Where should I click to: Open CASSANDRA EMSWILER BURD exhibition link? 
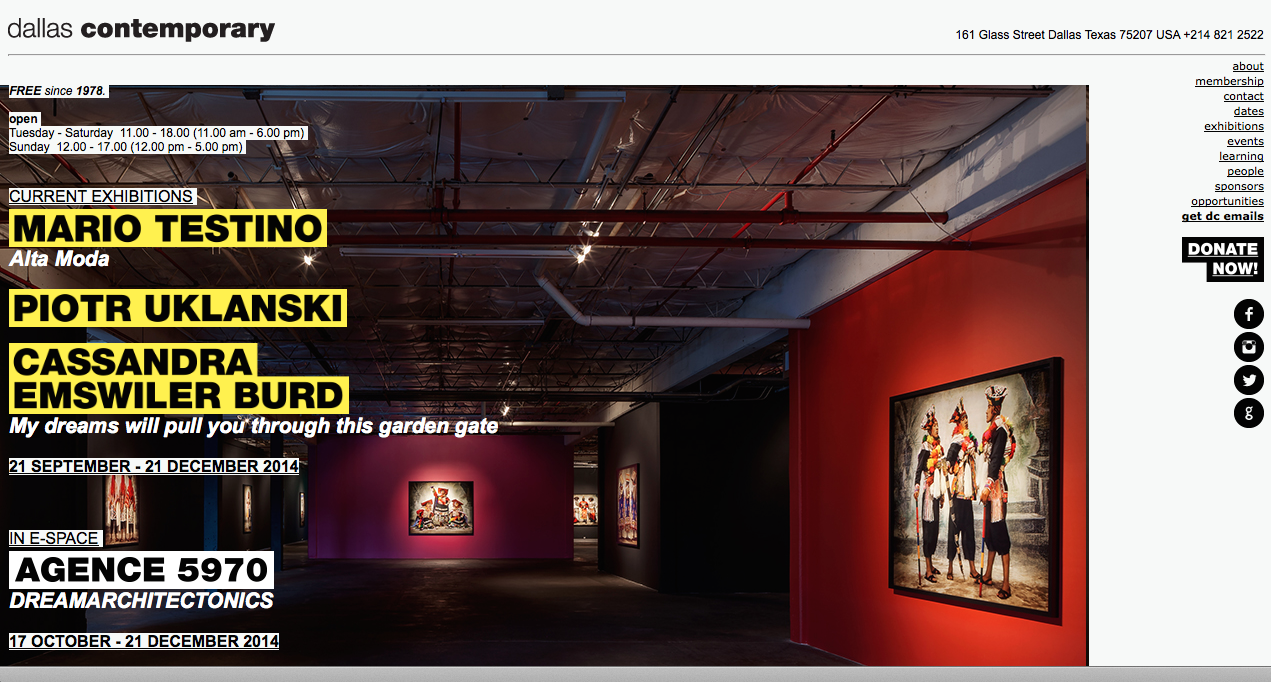[x=178, y=378]
